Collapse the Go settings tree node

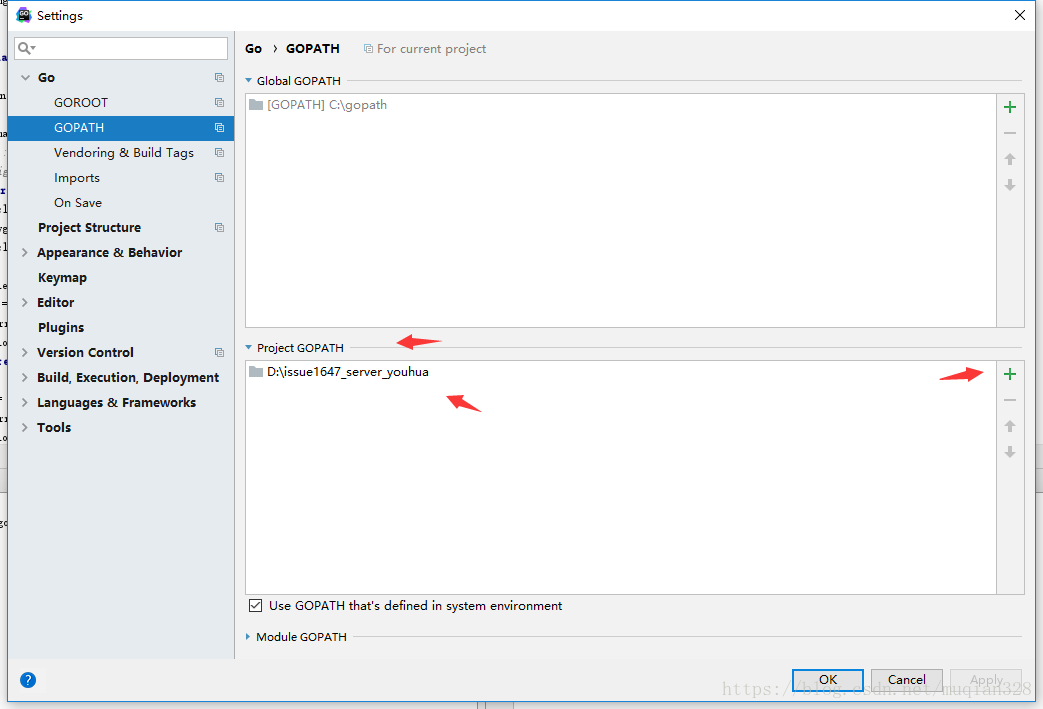(x=25, y=78)
